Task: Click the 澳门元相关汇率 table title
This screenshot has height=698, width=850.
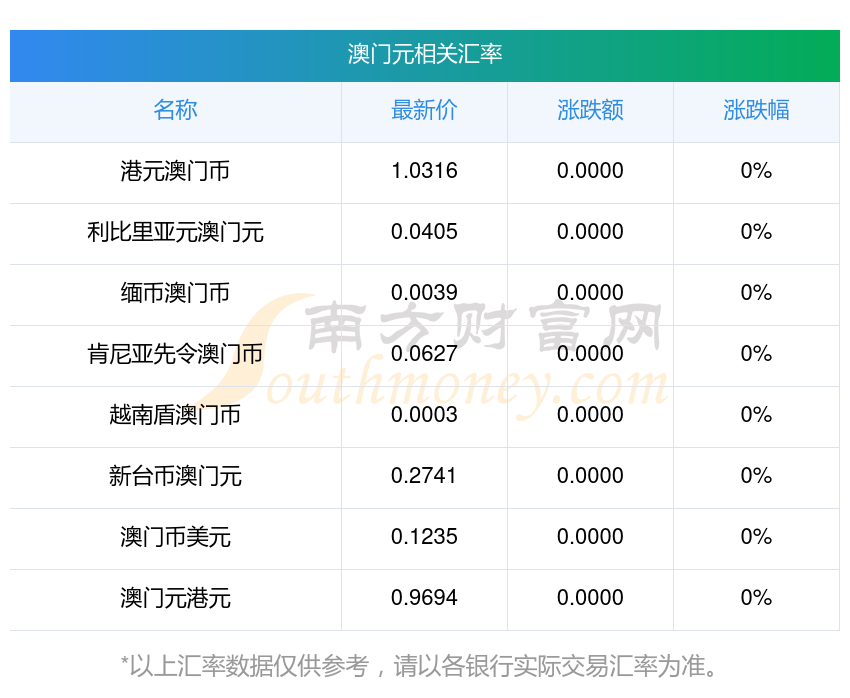Action: point(424,55)
